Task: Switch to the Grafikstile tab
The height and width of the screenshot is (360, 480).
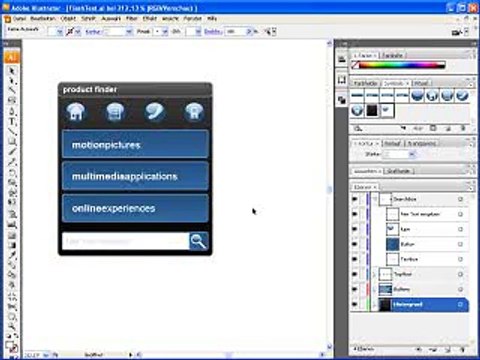Action: [x=399, y=171]
